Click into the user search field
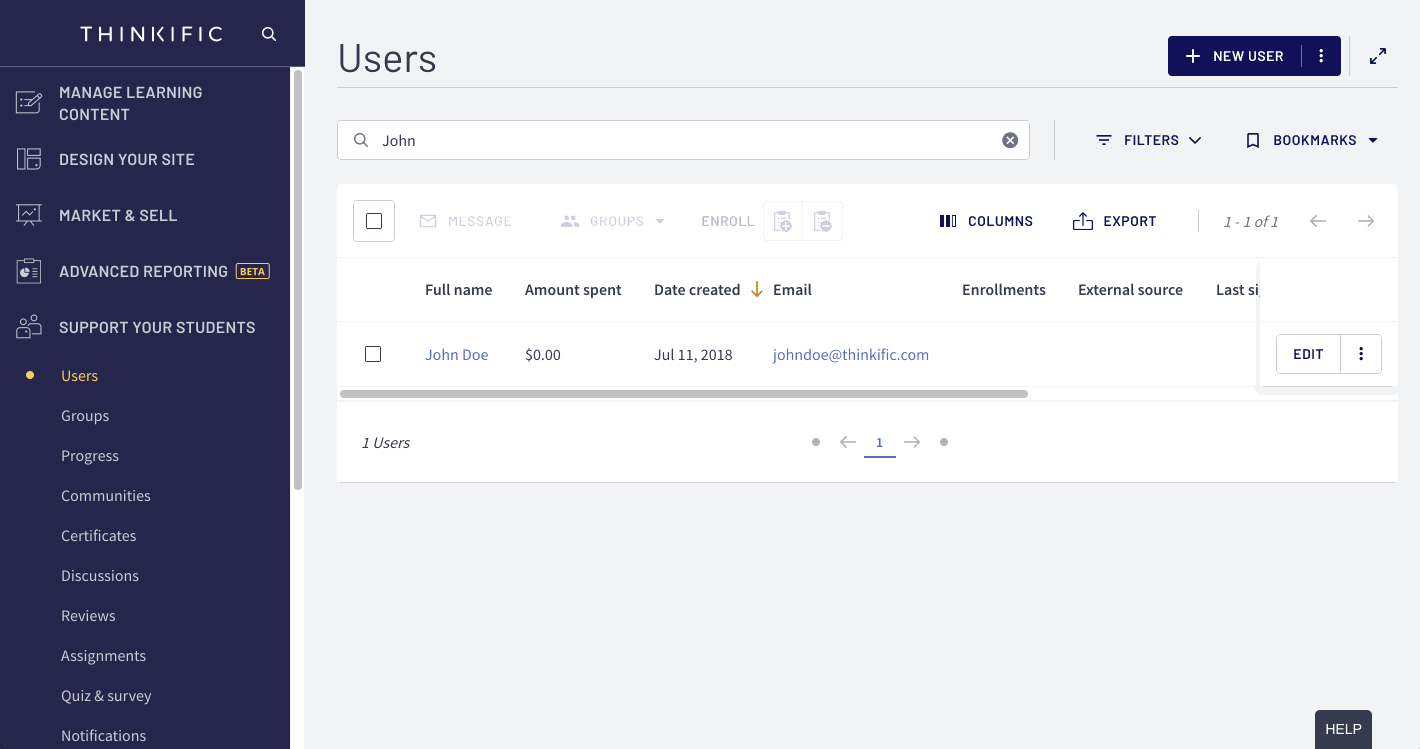Image resolution: width=1420 pixels, height=749 pixels. (683, 140)
